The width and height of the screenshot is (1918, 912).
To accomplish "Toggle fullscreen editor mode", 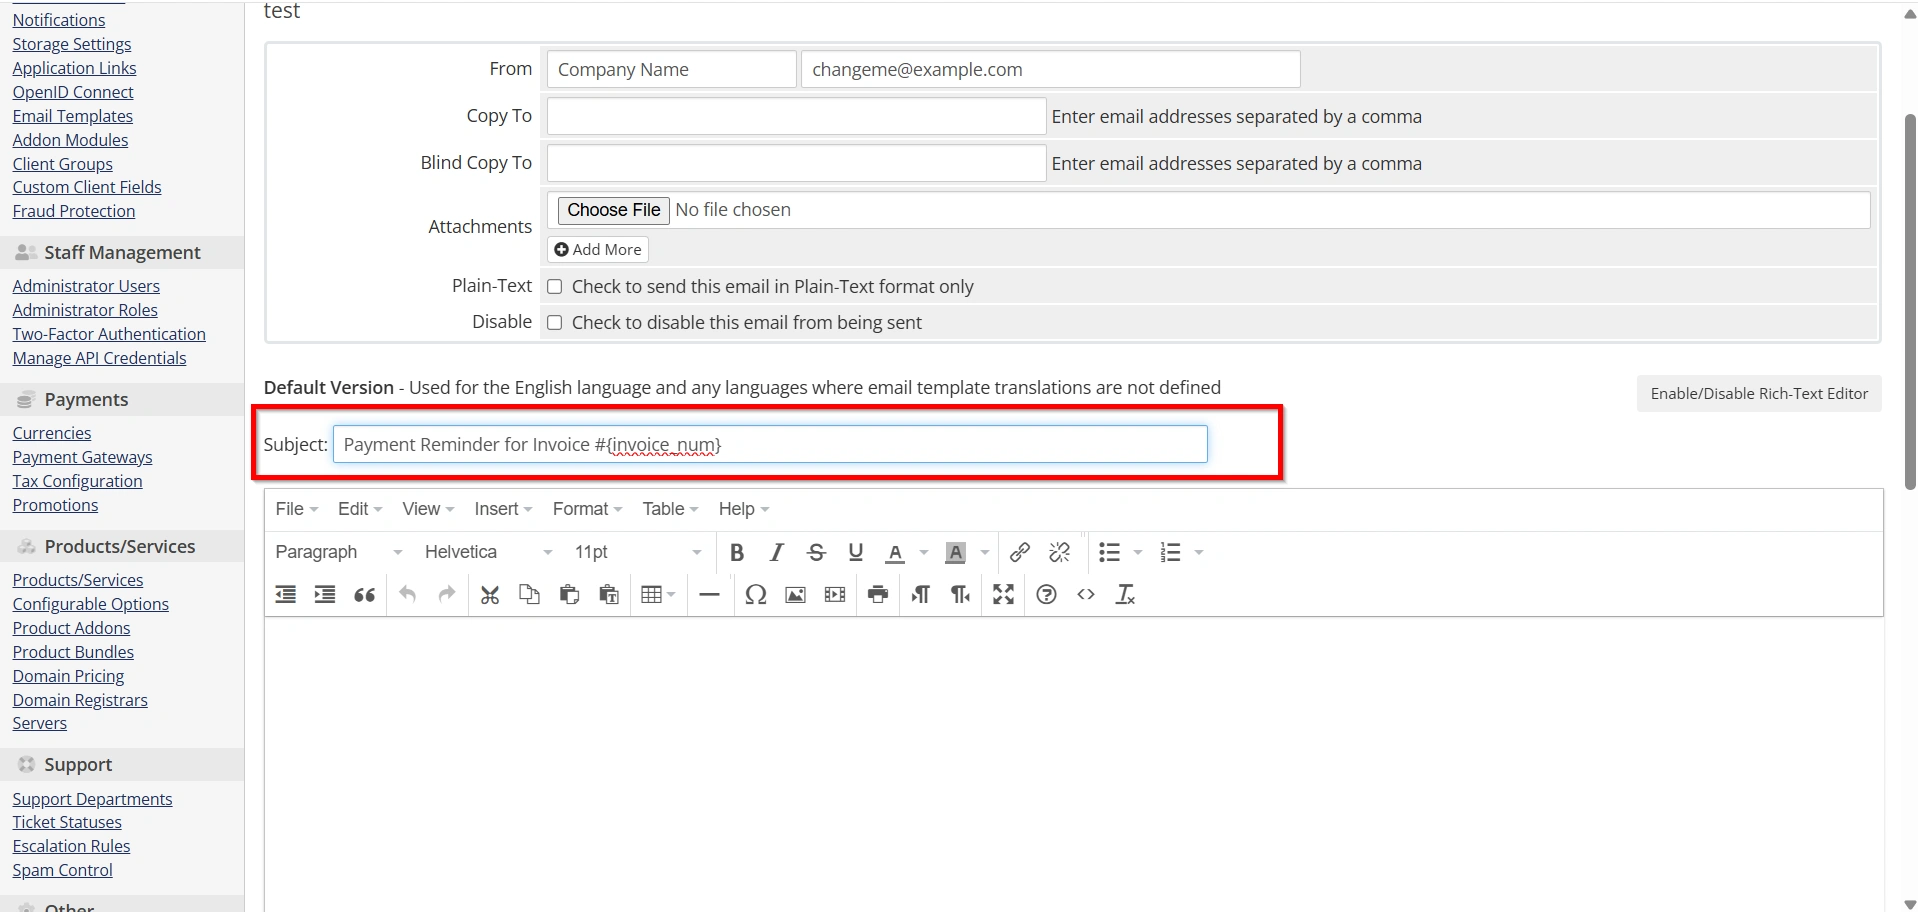I will pos(1004,595).
